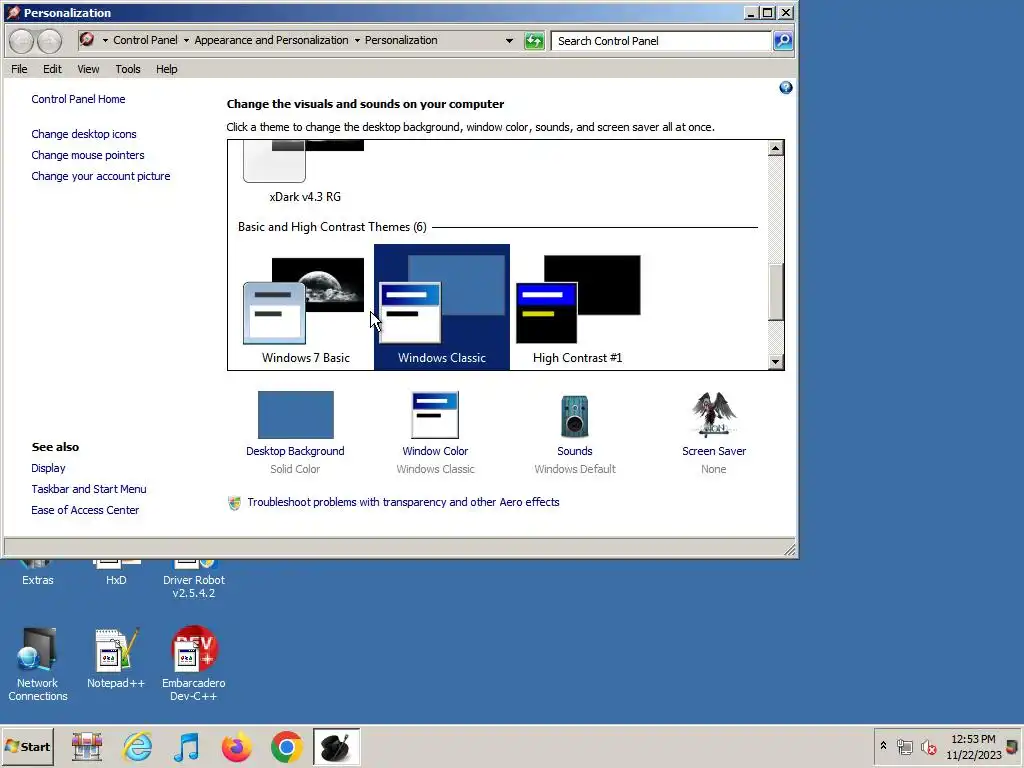Screen dimensions: 1024x768
Task: Click Personalization in the breadcrumb path
Action: (401, 40)
